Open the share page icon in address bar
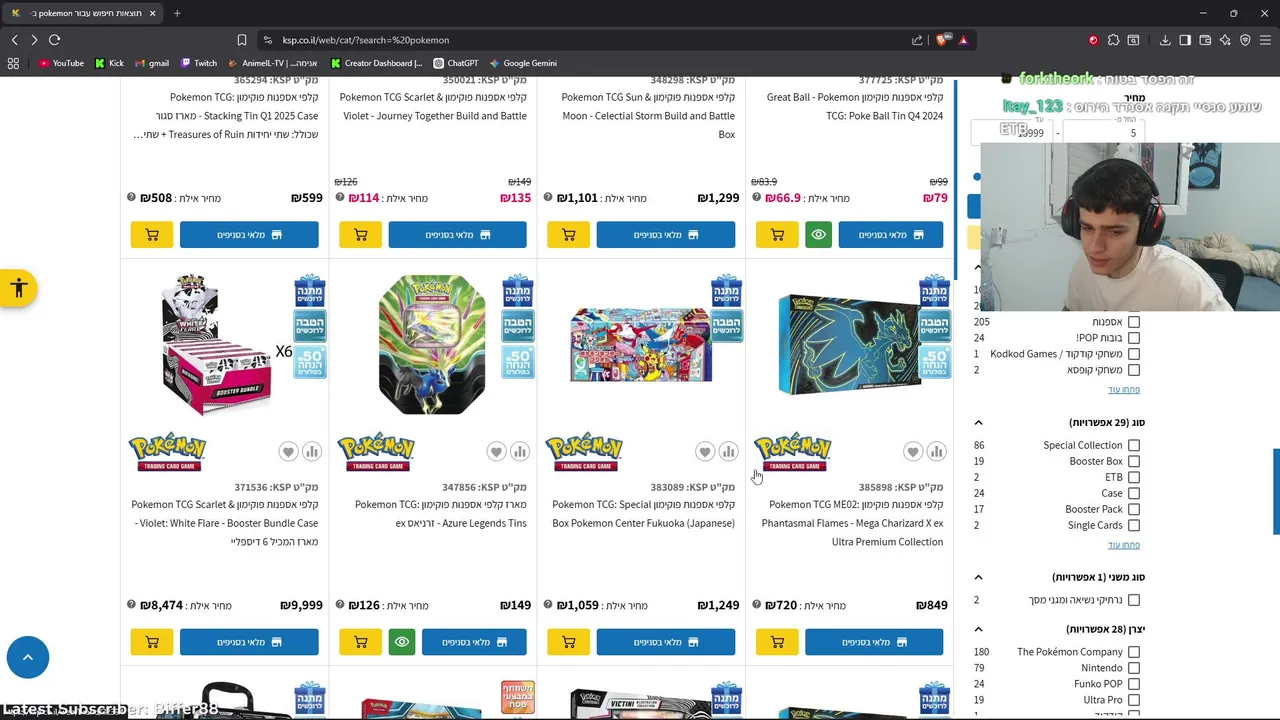Viewport: 1280px width, 720px height. tap(917, 40)
